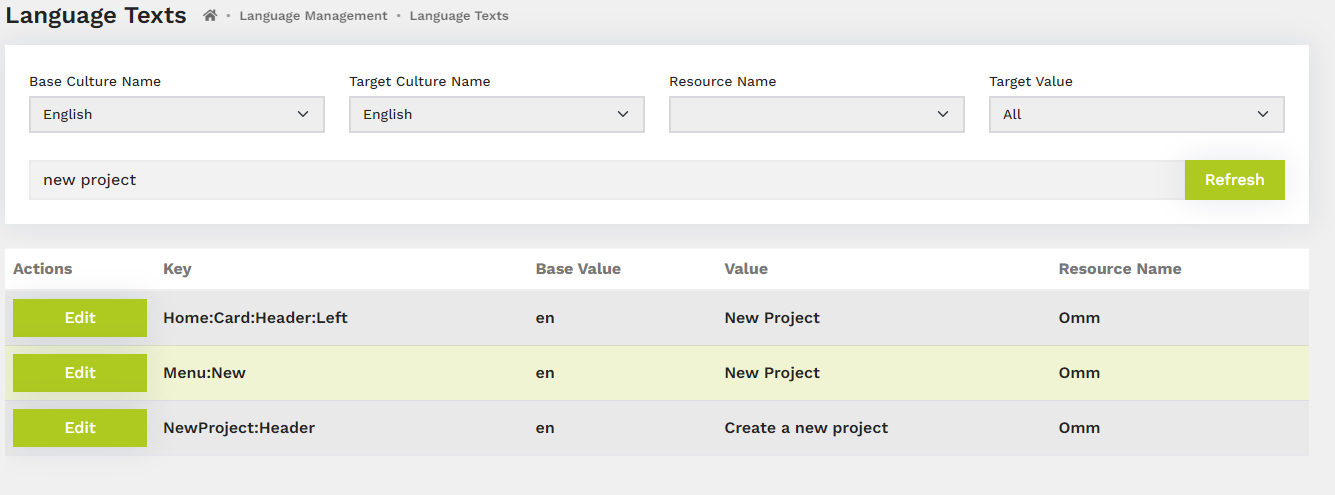This screenshot has height=495, width=1335.
Task: Click the Language Texts breadcrumb item
Action: coord(459,16)
